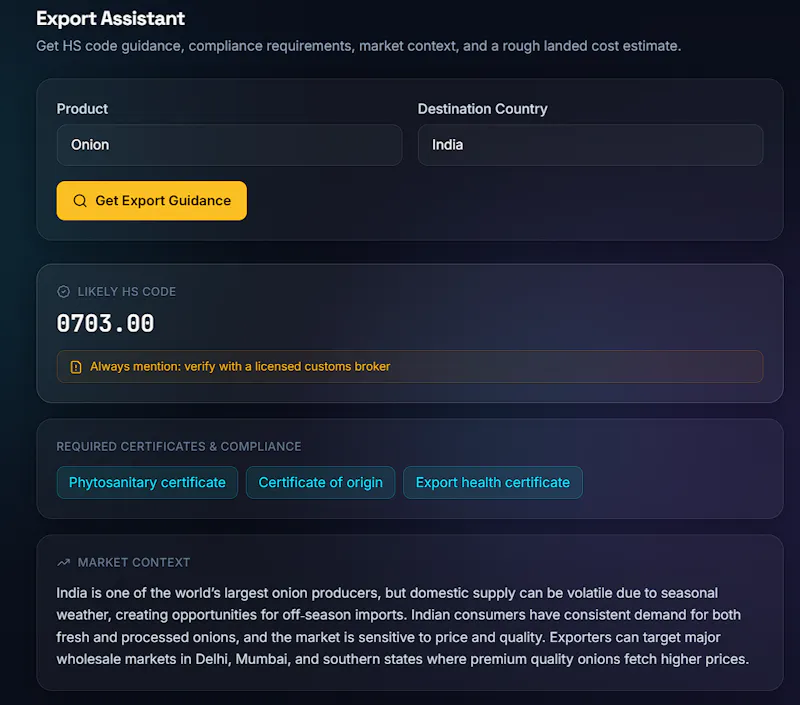
Task: Click the warning document icon in broker notice
Action: click(x=76, y=367)
